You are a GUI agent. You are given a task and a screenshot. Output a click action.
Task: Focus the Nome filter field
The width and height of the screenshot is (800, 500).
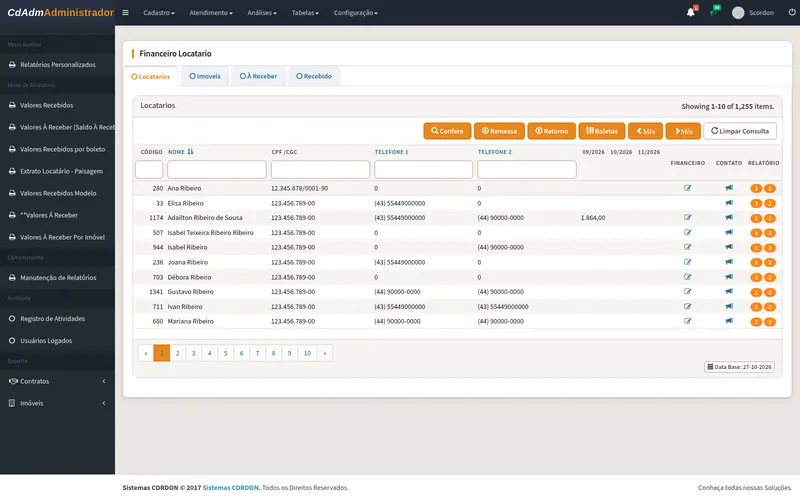coord(217,169)
